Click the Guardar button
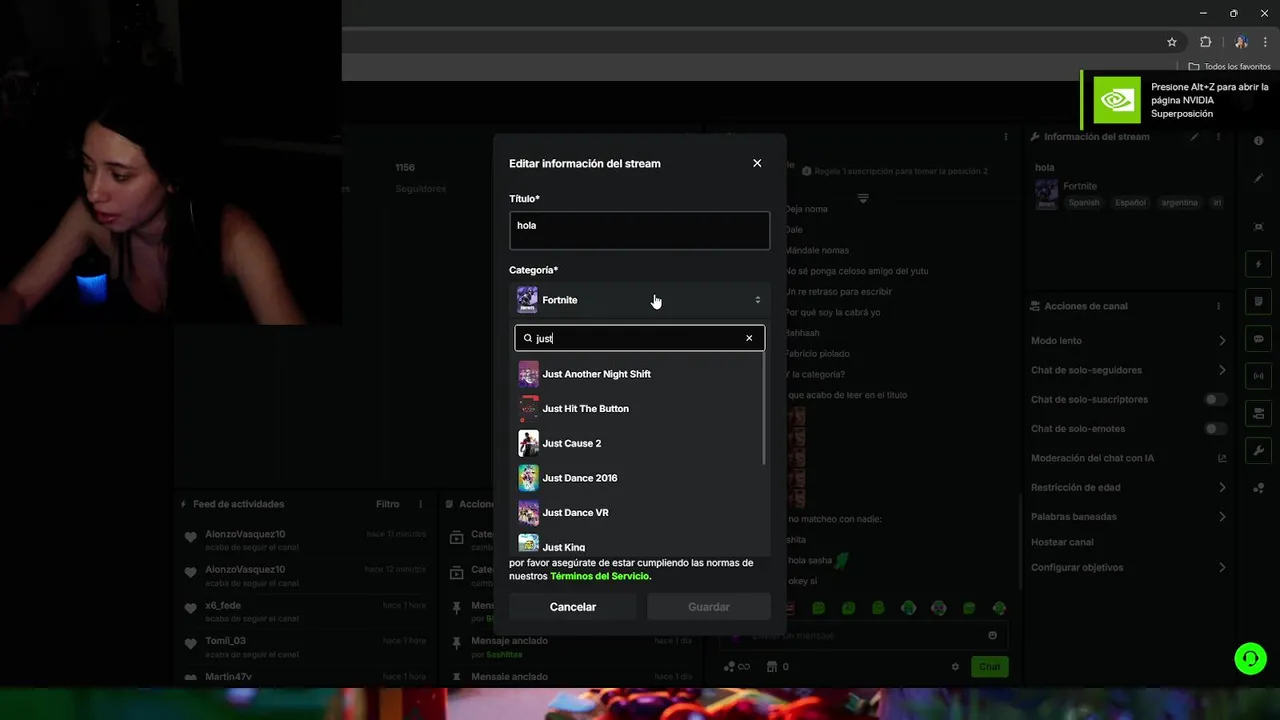This screenshot has height=720, width=1280. 709,607
